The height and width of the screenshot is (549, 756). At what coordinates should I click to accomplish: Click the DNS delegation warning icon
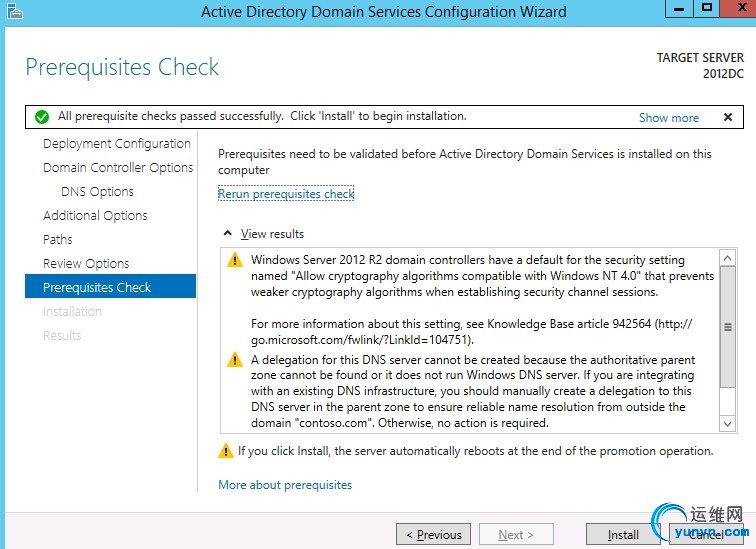[235, 360]
